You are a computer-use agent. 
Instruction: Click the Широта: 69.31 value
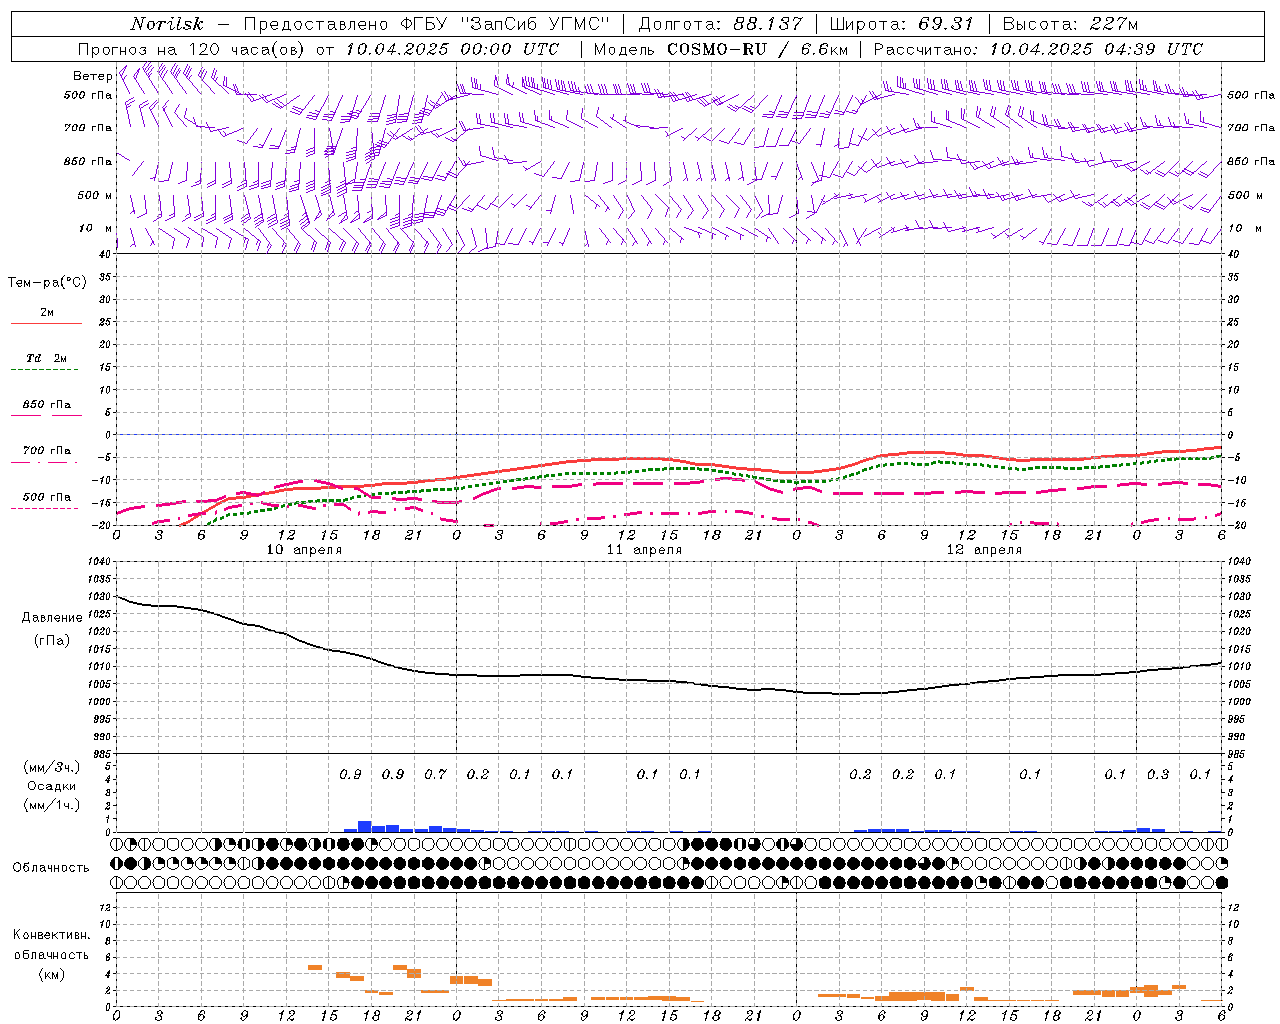click(902, 24)
